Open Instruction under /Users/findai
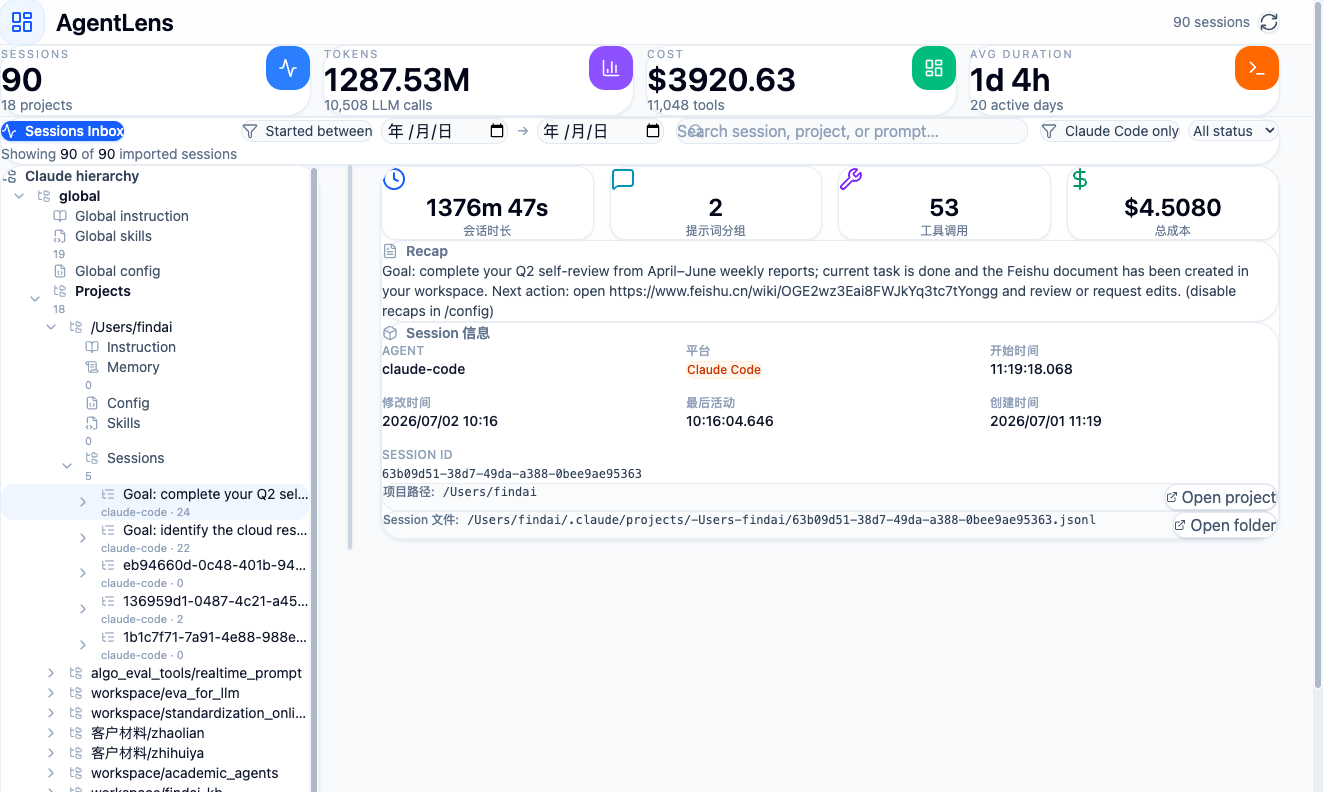 [141, 347]
